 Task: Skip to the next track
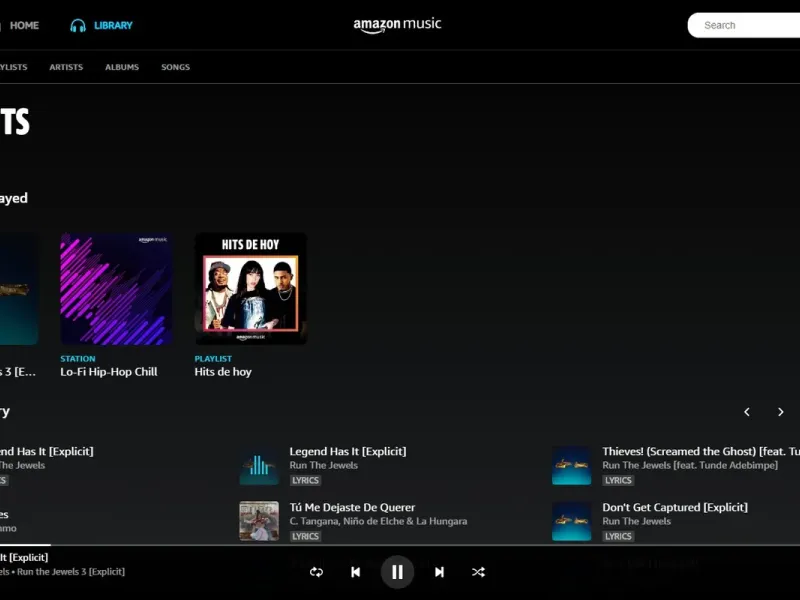click(439, 572)
